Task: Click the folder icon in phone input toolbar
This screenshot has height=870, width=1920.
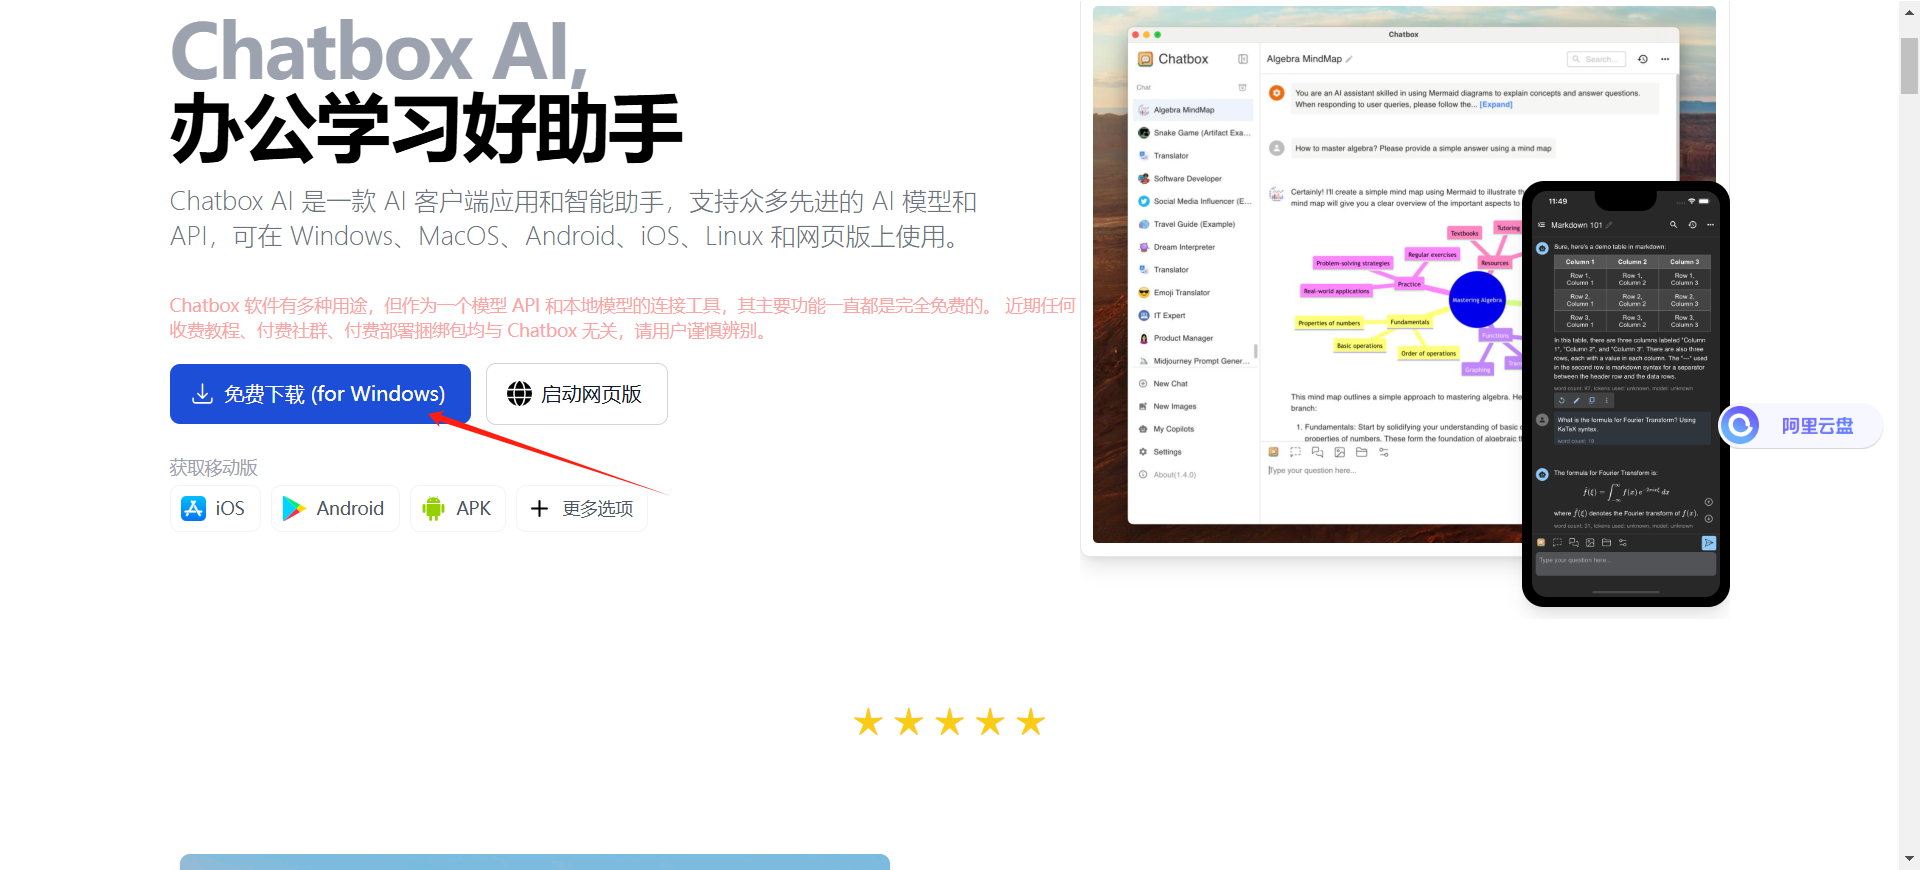Action: point(1606,543)
